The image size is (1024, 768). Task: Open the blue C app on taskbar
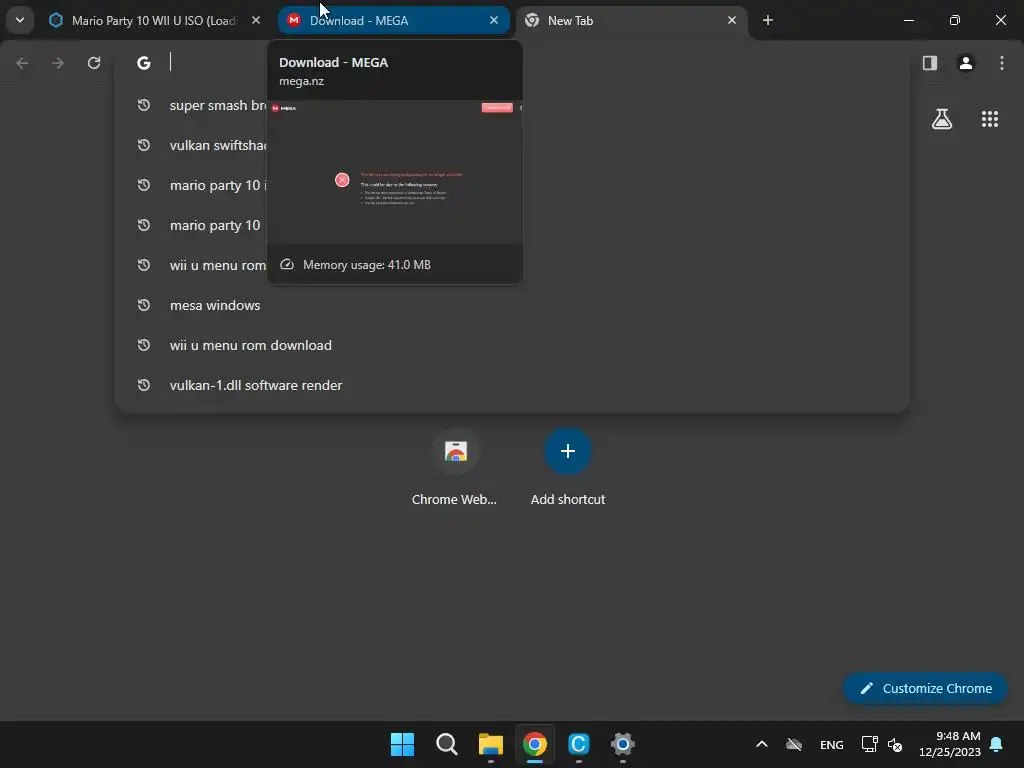[x=579, y=744]
